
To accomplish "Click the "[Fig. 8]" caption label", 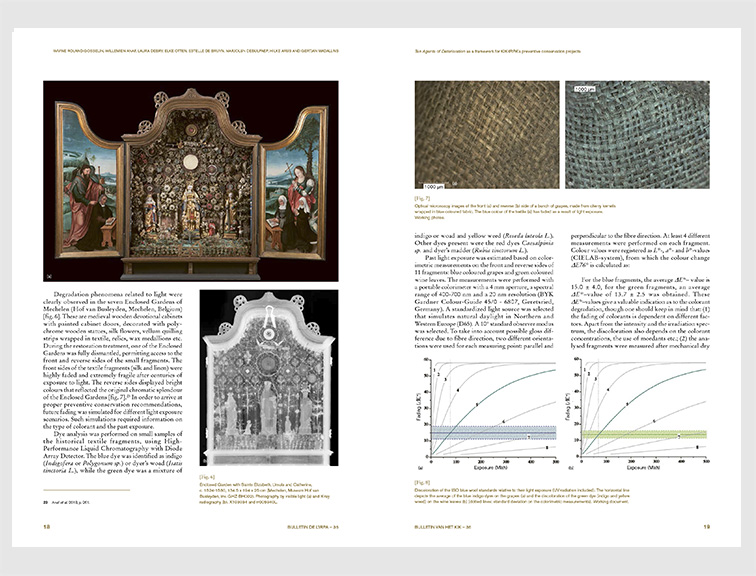I will click(x=422, y=482).
